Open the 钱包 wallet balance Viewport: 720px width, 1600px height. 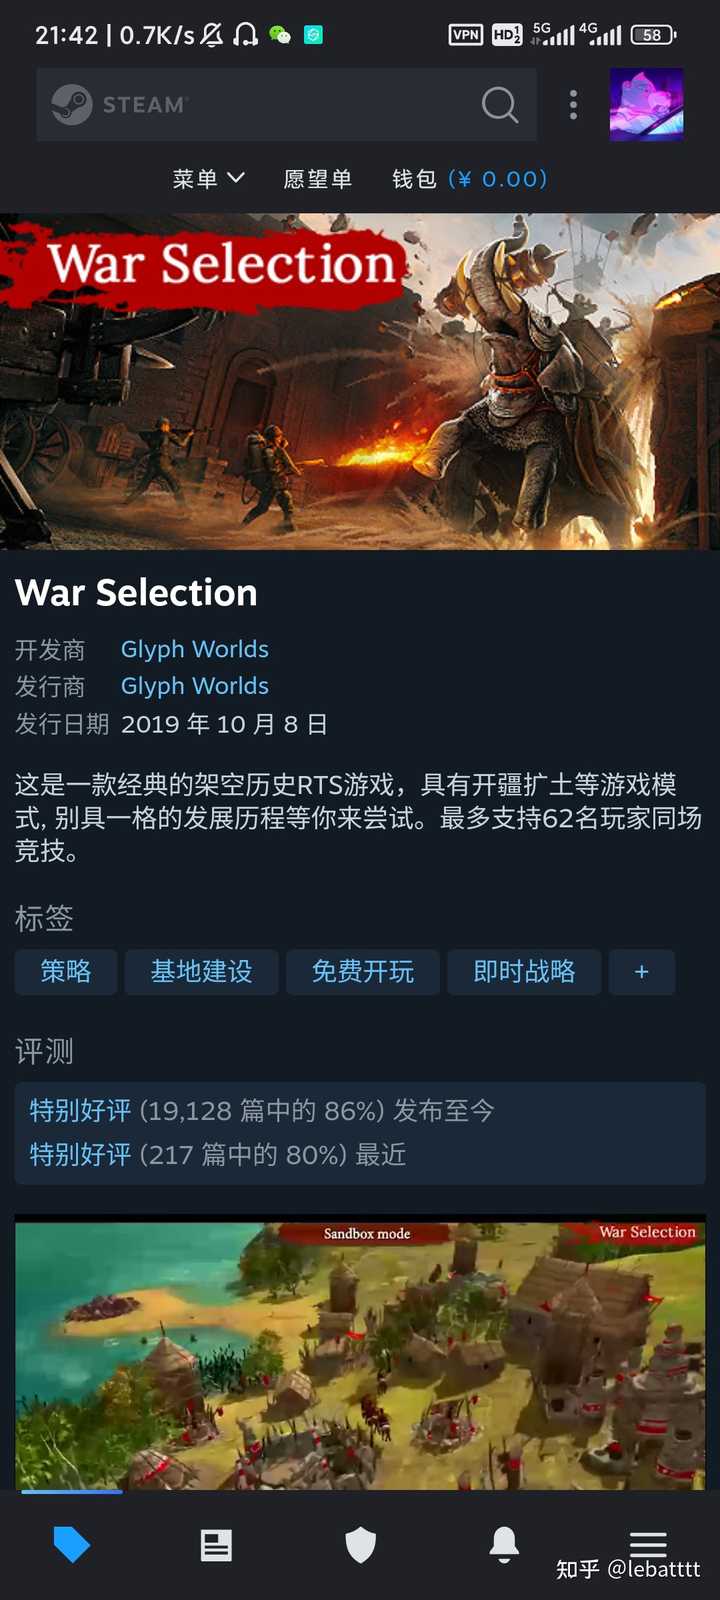coord(470,179)
